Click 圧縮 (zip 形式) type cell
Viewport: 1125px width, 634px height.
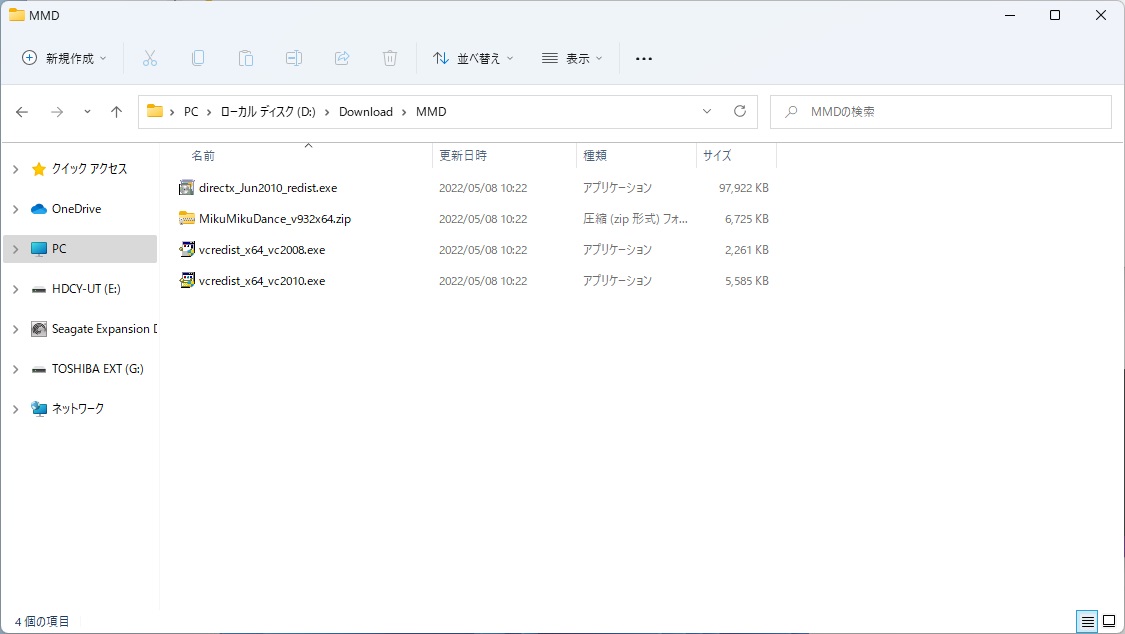coord(635,219)
